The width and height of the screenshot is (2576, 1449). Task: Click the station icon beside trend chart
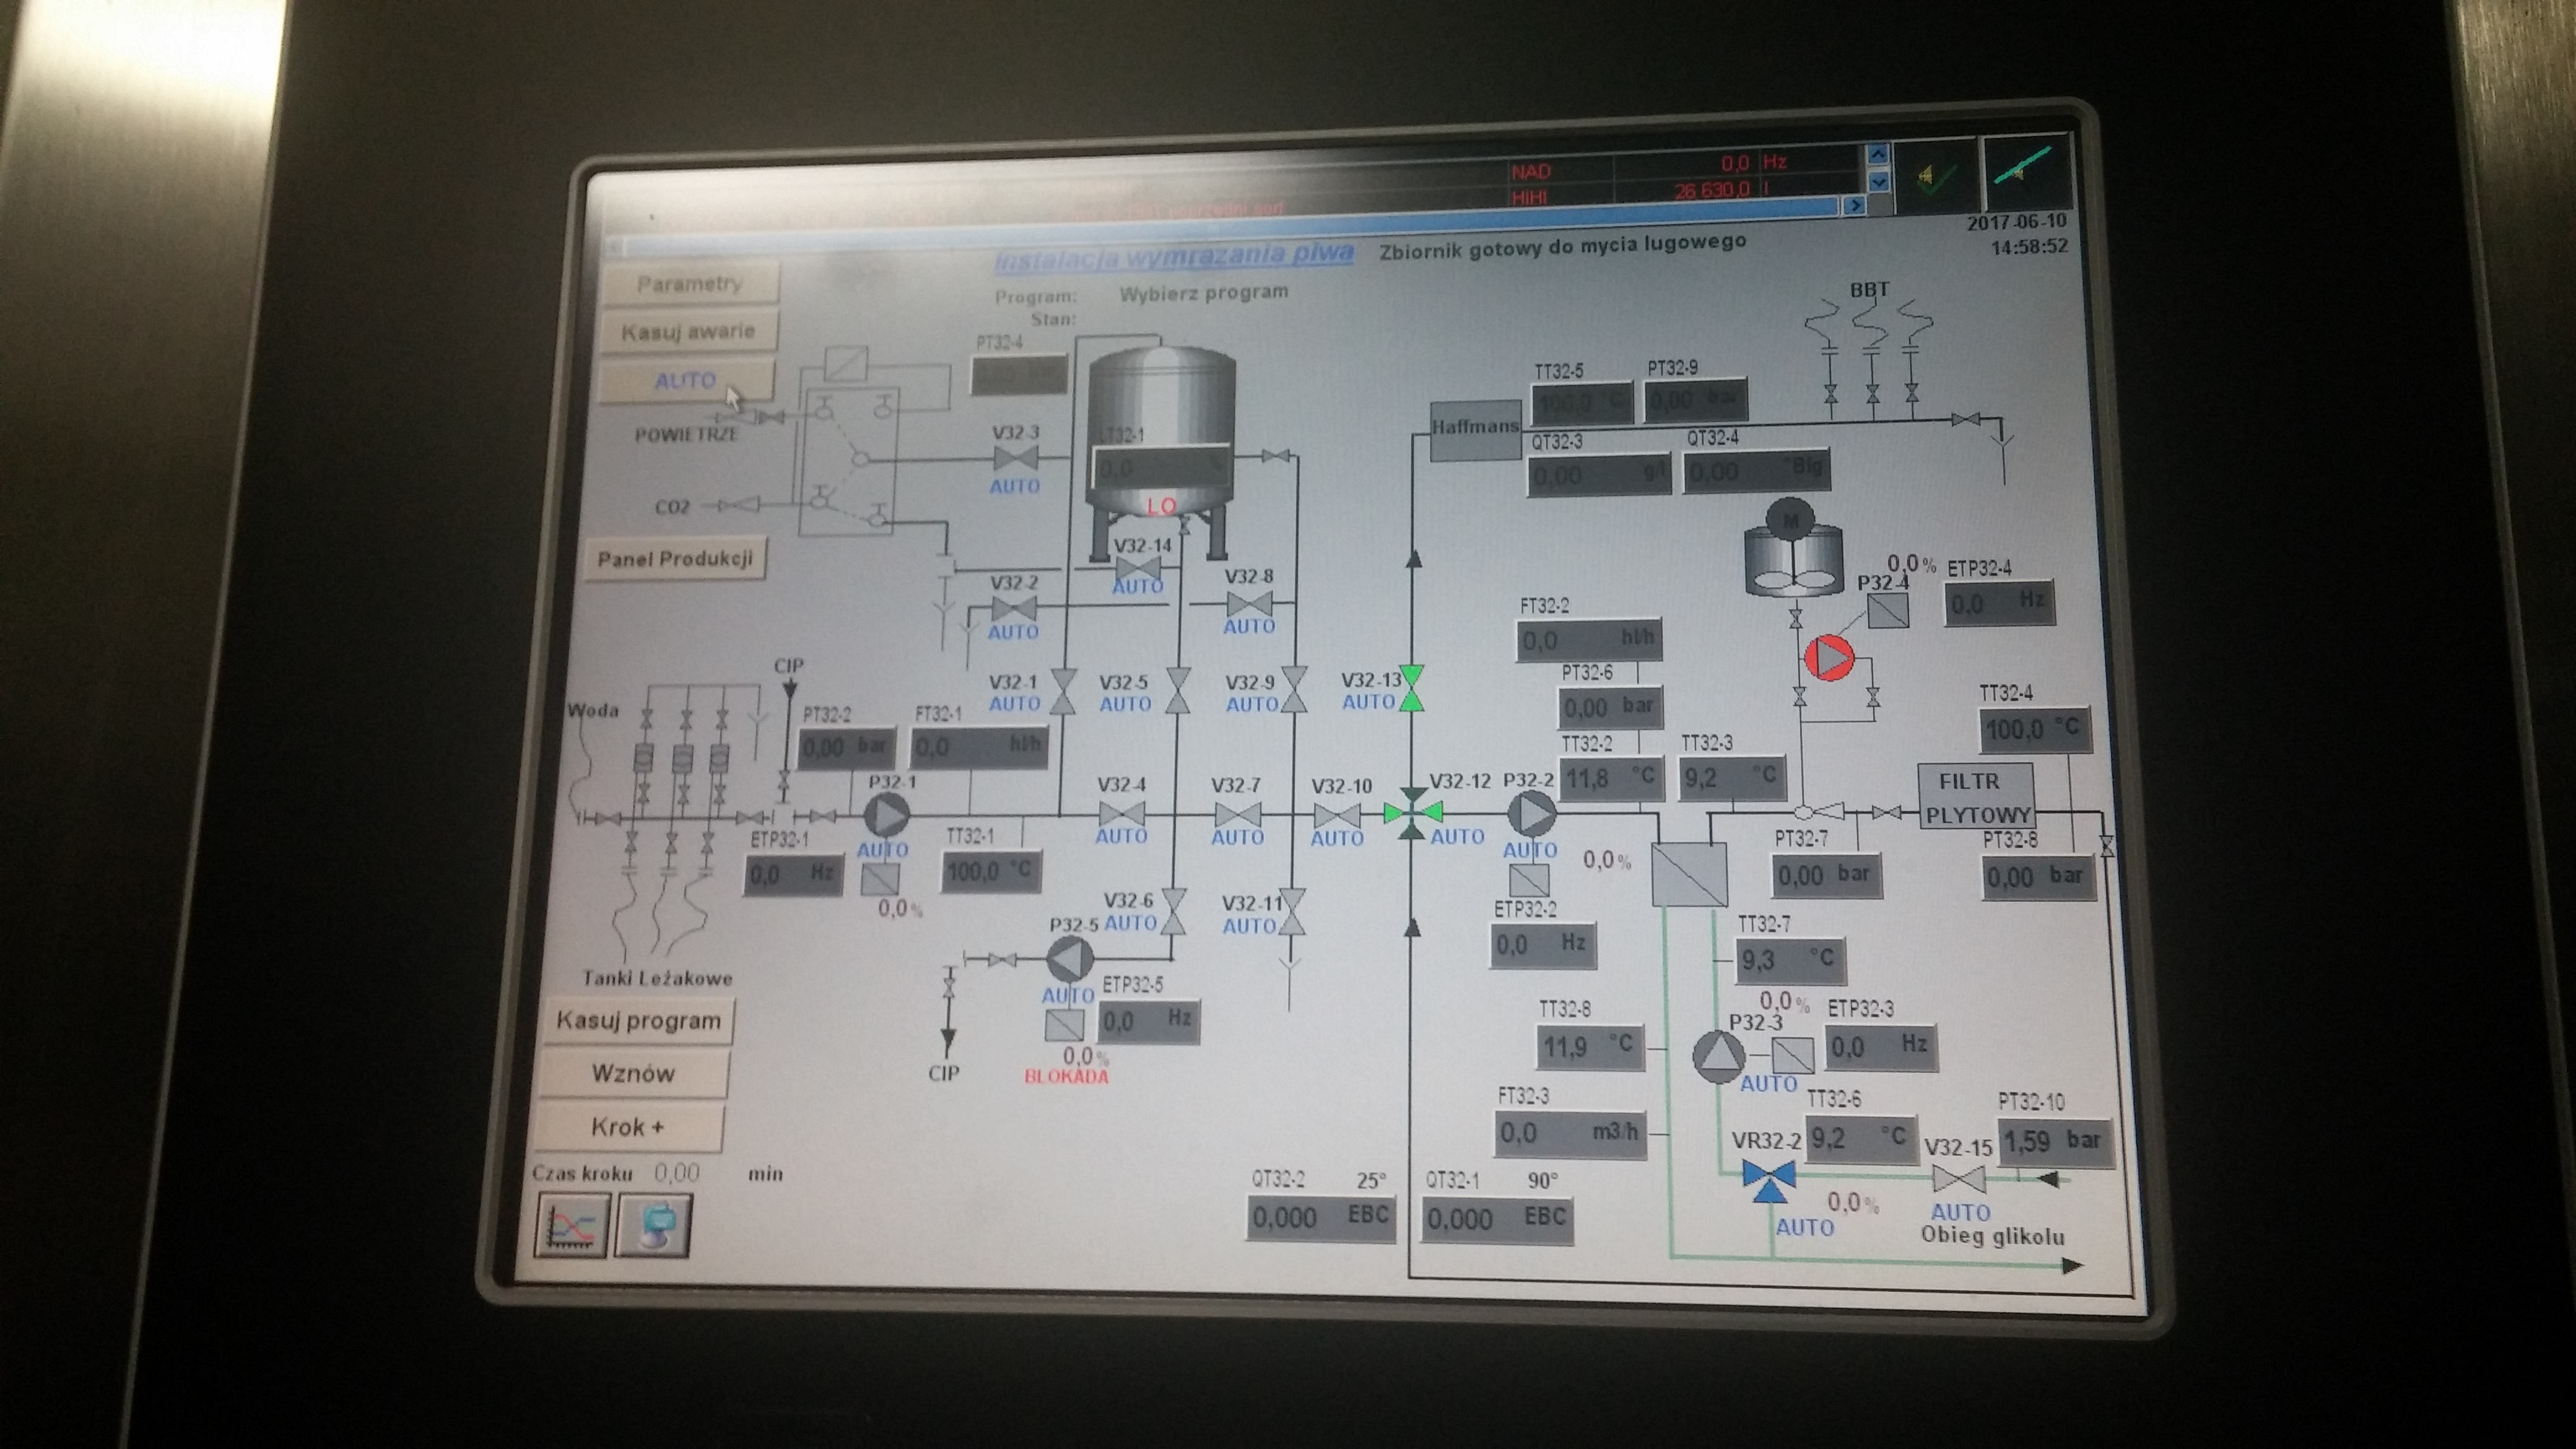(x=655, y=1225)
